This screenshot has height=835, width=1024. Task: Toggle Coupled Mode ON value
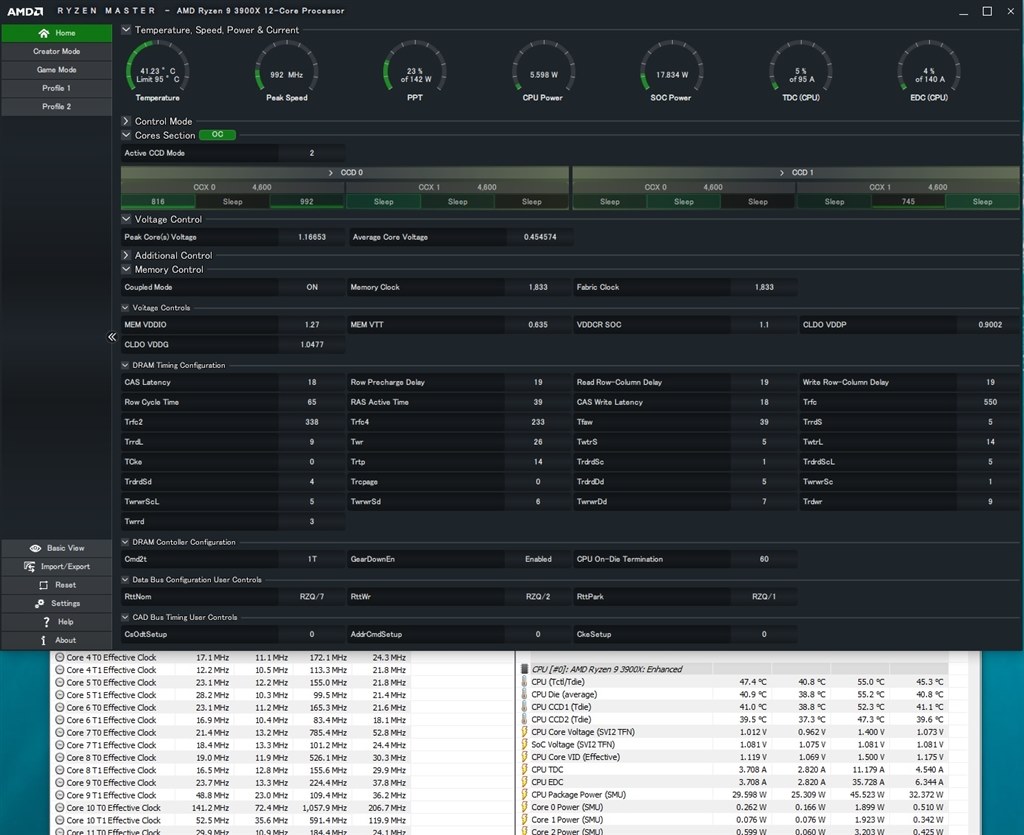pos(312,287)
